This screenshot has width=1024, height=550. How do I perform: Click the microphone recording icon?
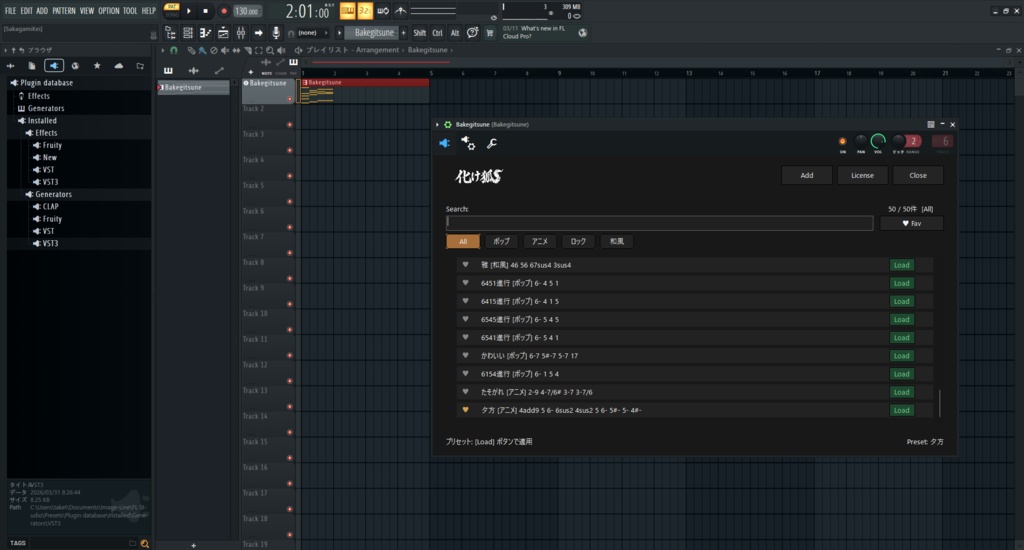pos(276,33)
